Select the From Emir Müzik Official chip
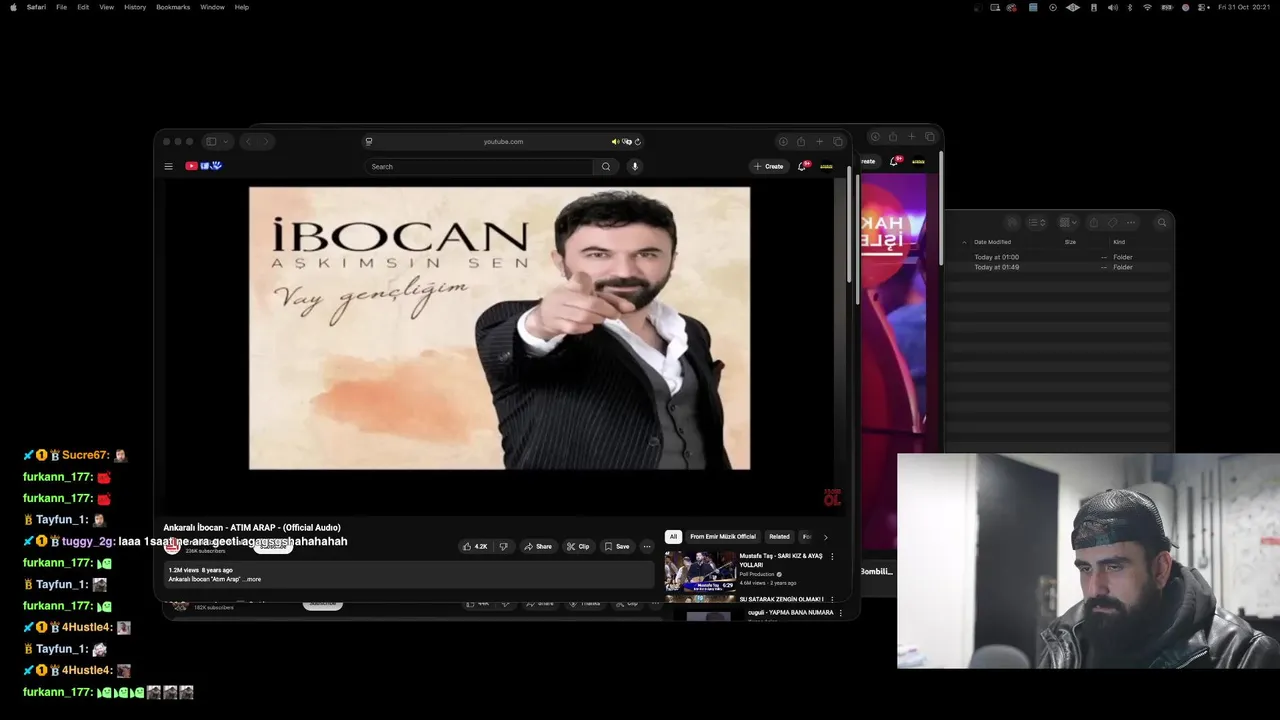Screen dimensions: 1280x720 723,537
